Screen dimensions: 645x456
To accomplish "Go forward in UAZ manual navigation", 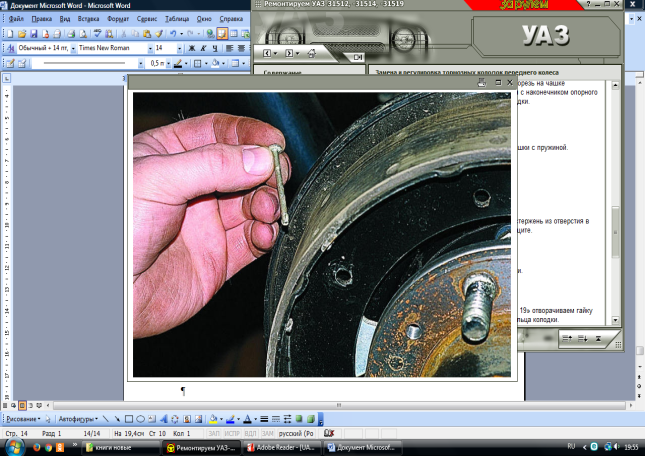I will pos(289,53).
